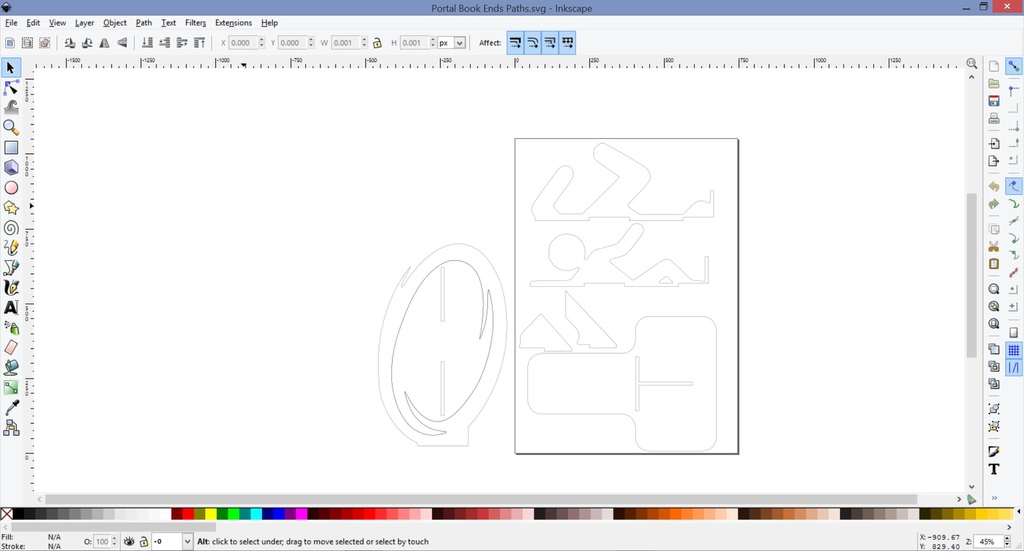Choose the Spiral tool
Viewport: 1024px width, 551px height.
(x=11, y=228)
